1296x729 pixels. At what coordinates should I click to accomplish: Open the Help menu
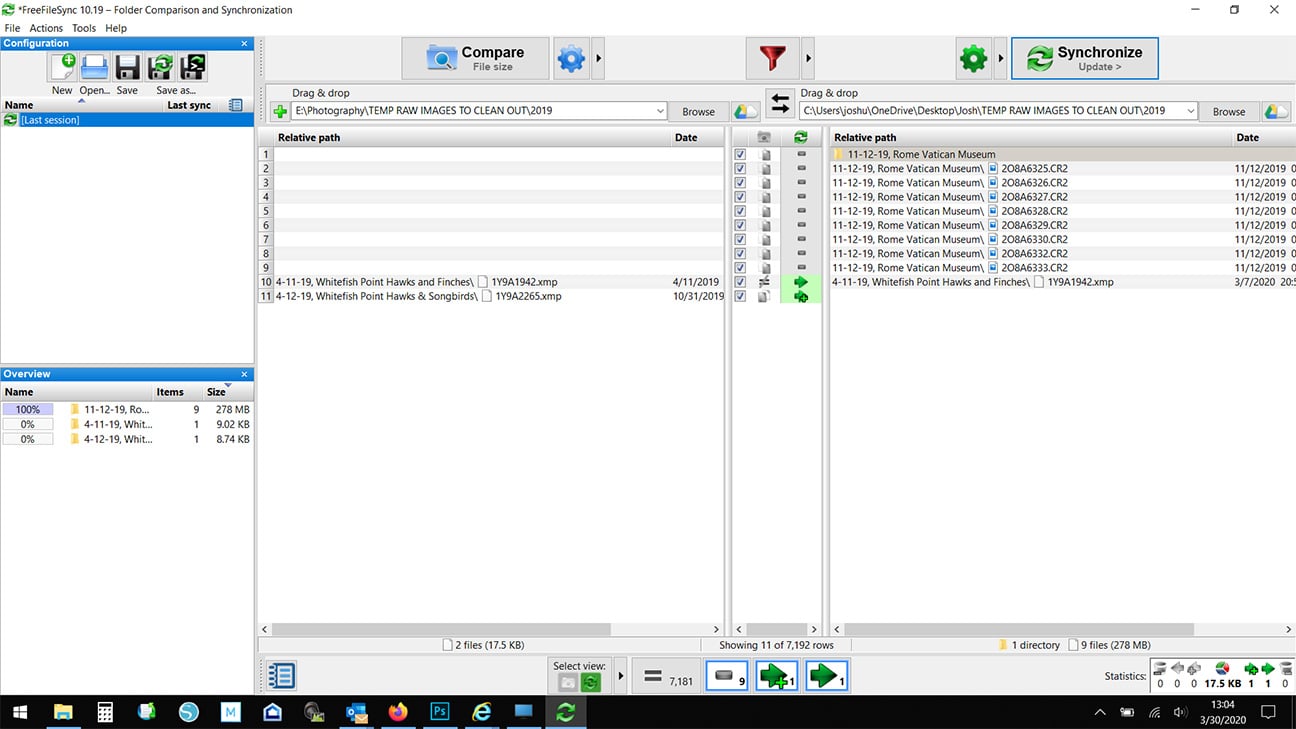click(x=116, y=28)
